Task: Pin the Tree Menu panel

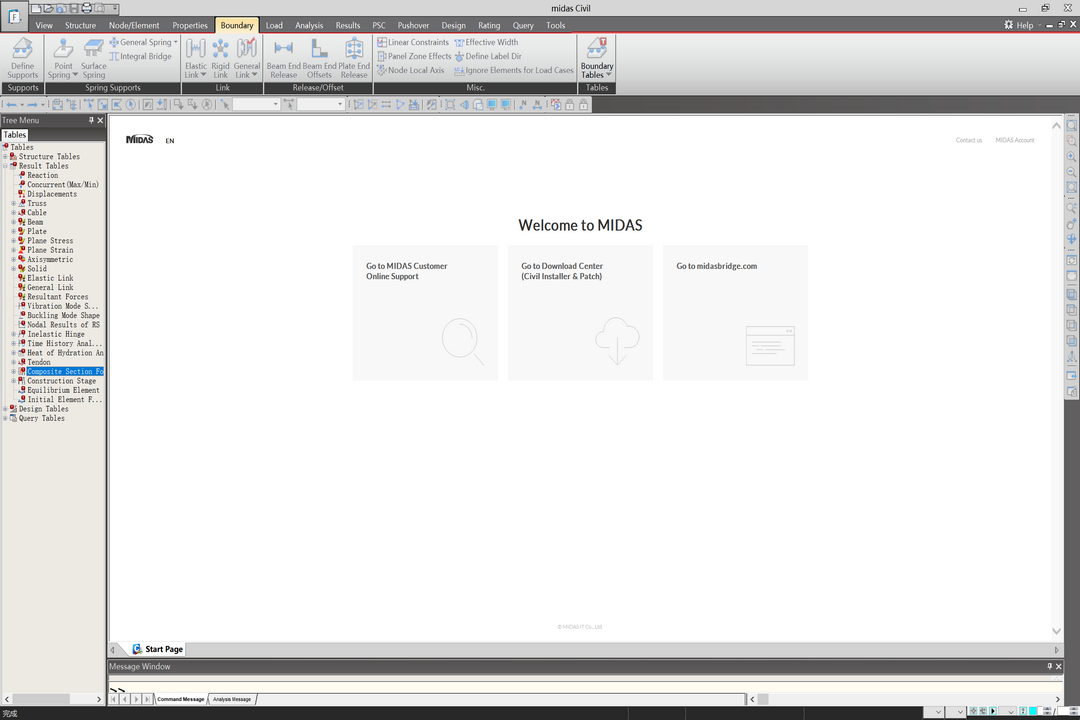Action: pyautogui.click(x=91, y=120)
